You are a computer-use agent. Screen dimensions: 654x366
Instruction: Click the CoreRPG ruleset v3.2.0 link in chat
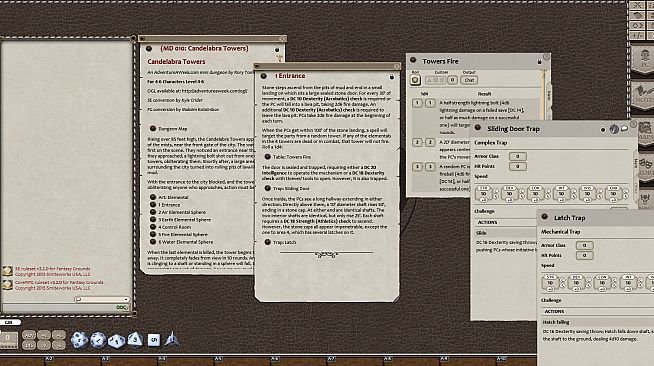(59, 282)
